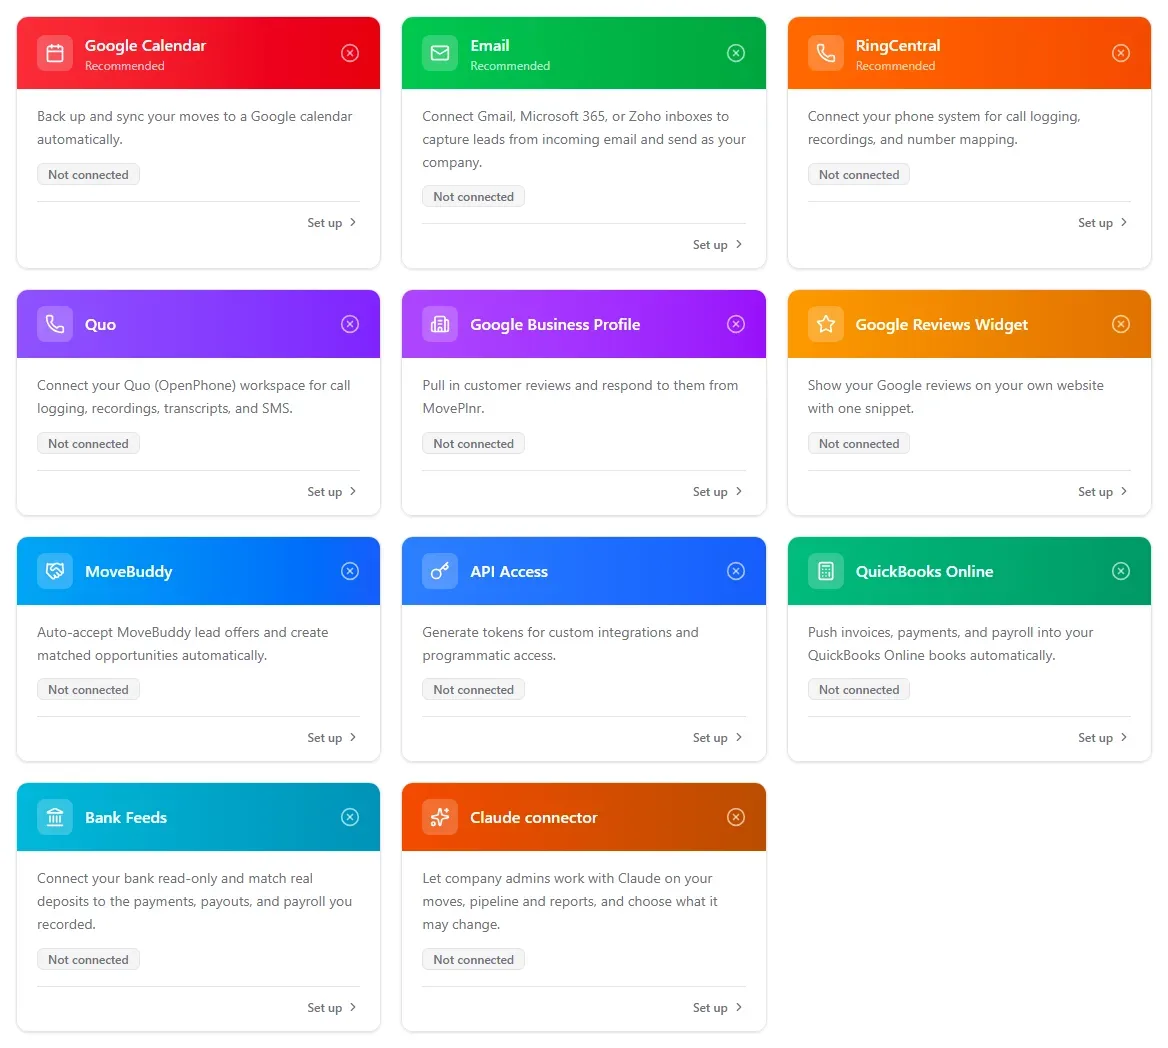Screen dimensions: 1168x1048
Task: Click "Generate tokens for custom integrations" description
Action: 560,644
